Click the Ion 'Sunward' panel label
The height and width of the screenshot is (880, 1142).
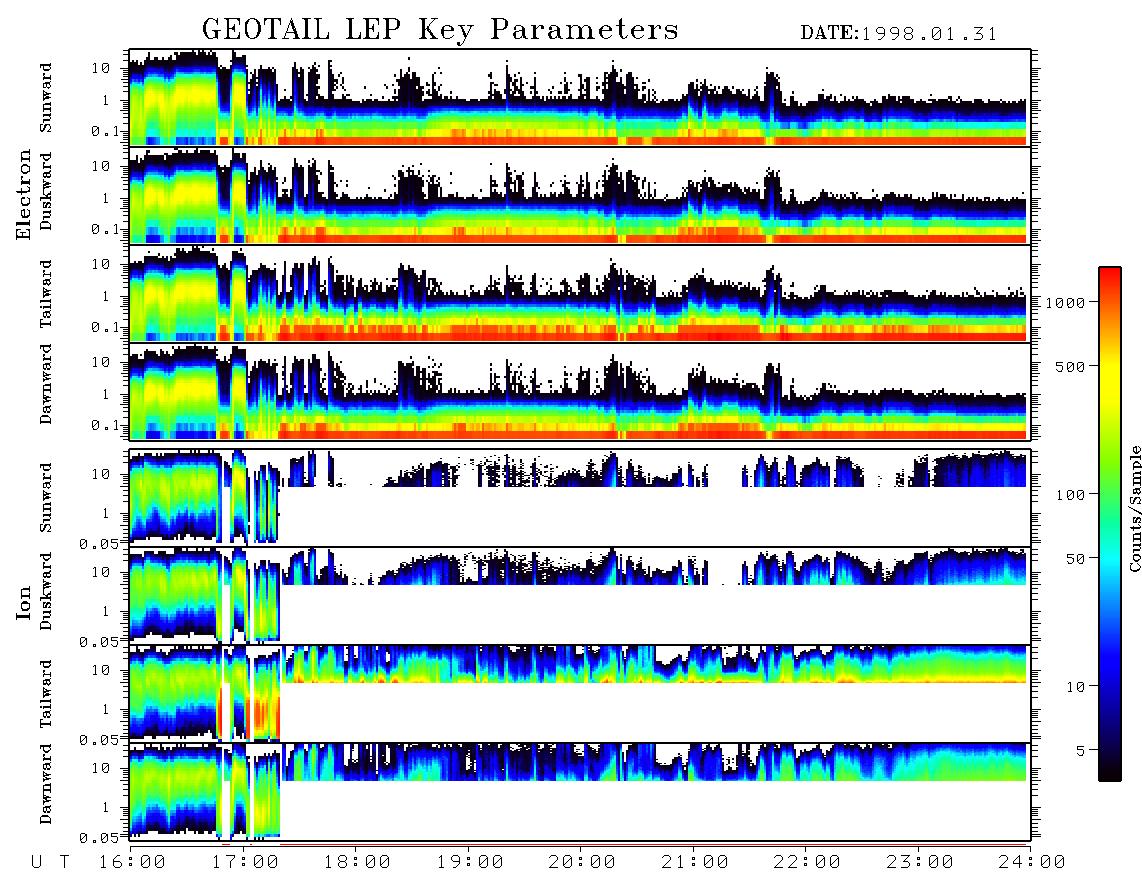tap(46, 497)
